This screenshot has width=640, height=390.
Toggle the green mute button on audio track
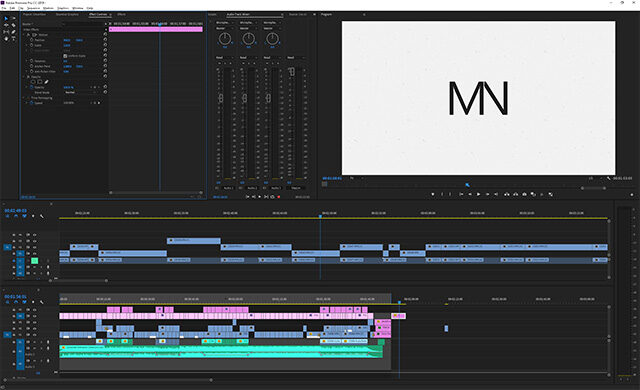click(35, 261)
